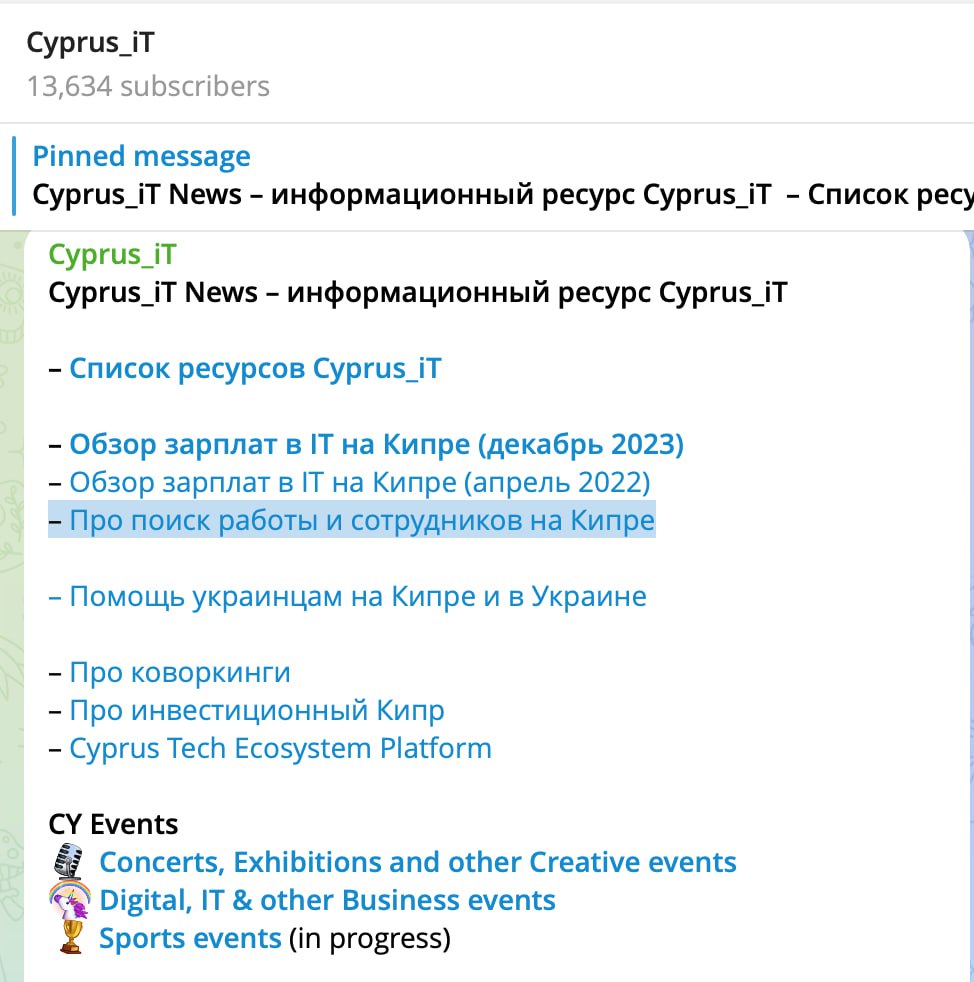The image size is (974, 982).
Task: Click the bold Cyprus_iT News message title
Action: tap(418, 292)
